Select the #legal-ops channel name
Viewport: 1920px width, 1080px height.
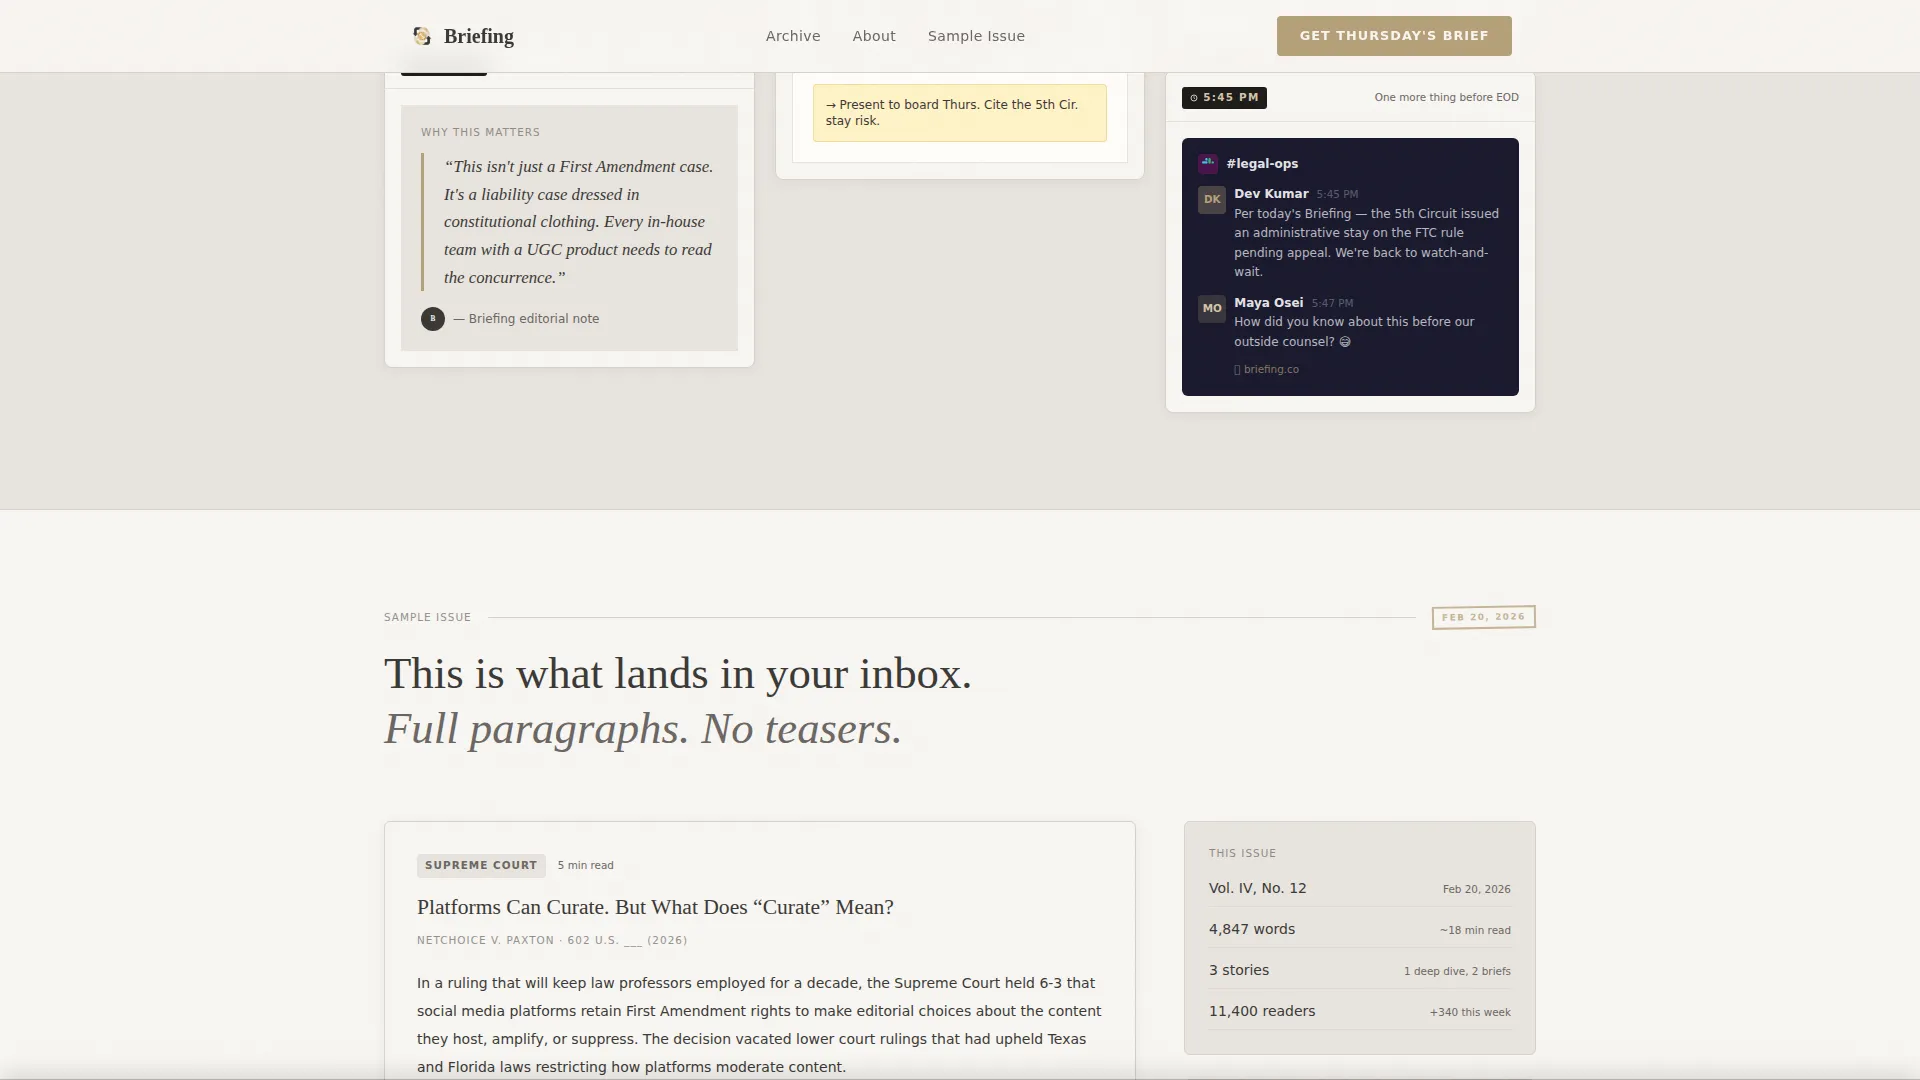tap(1262, 164)
